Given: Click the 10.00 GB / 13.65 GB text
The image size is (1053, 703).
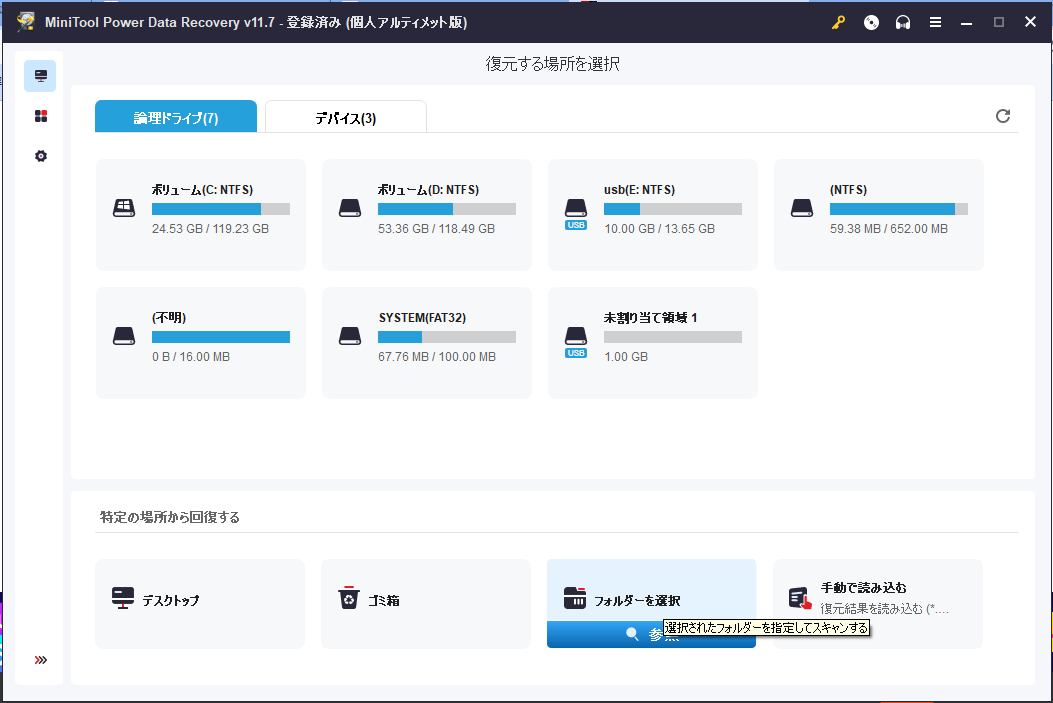Looking at the screenshot, I should coord(659,229).
